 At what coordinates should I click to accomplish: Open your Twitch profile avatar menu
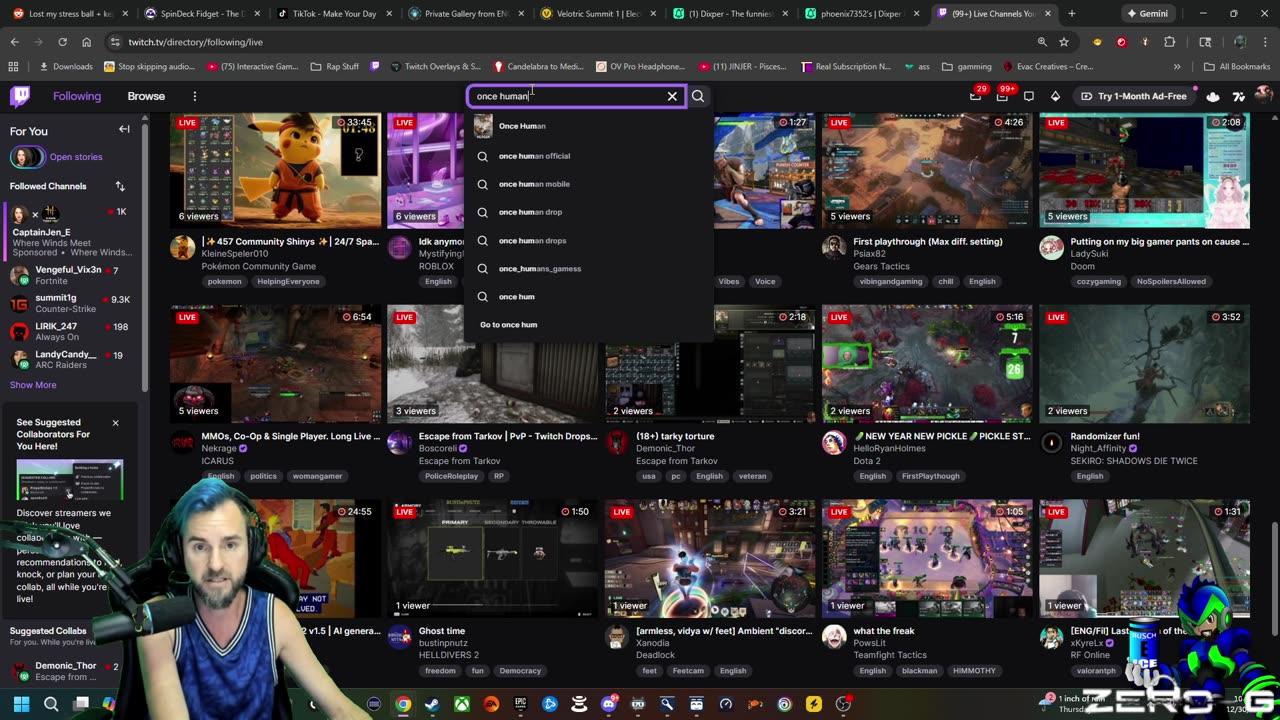(x=1264, y=96)
